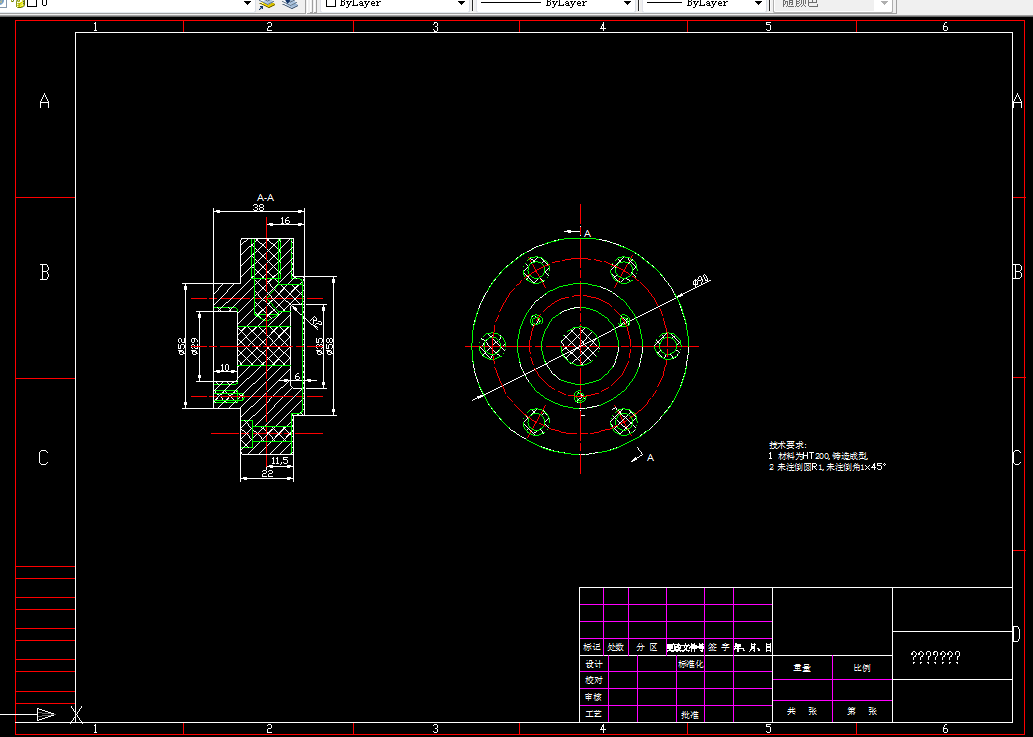The image size is (1033, 737).
Task: Click the 审核 title block label
Action: coord(593,697)
